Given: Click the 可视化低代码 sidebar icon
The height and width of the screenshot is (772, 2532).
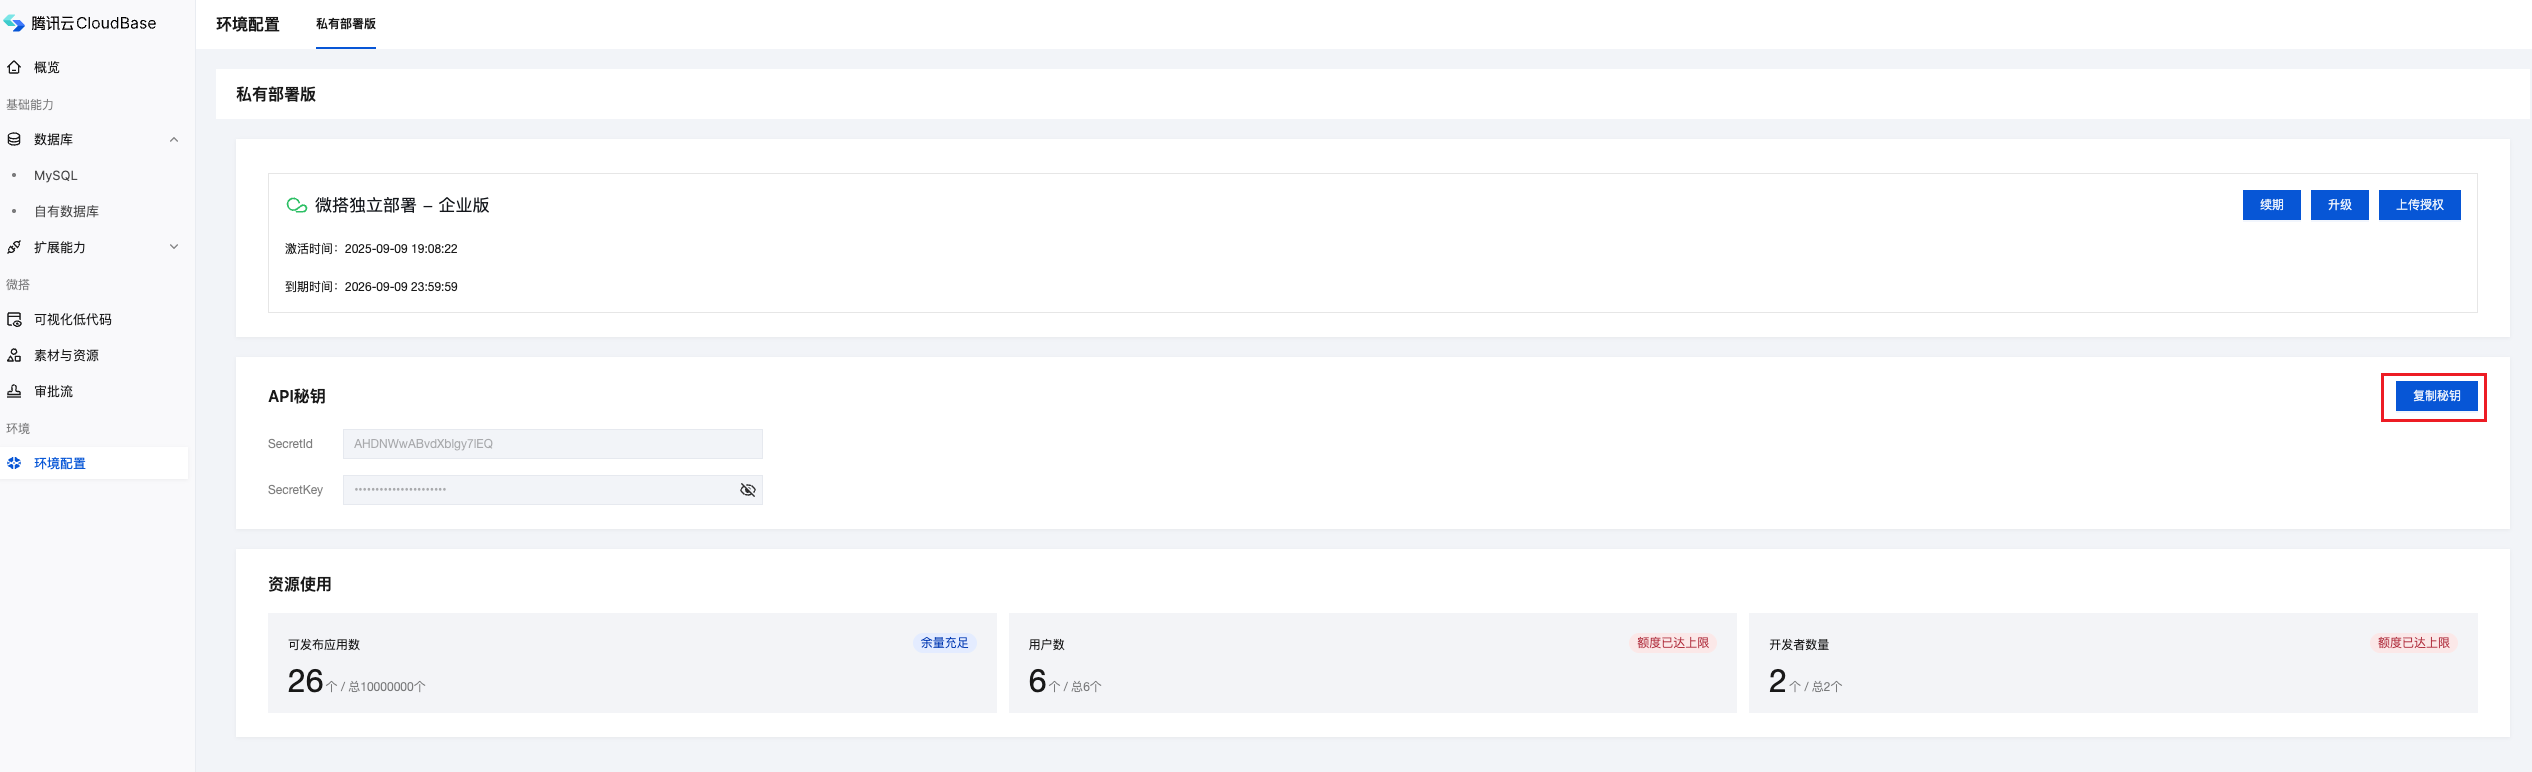Looking at the screenshot, I should [x=14, y=319].
